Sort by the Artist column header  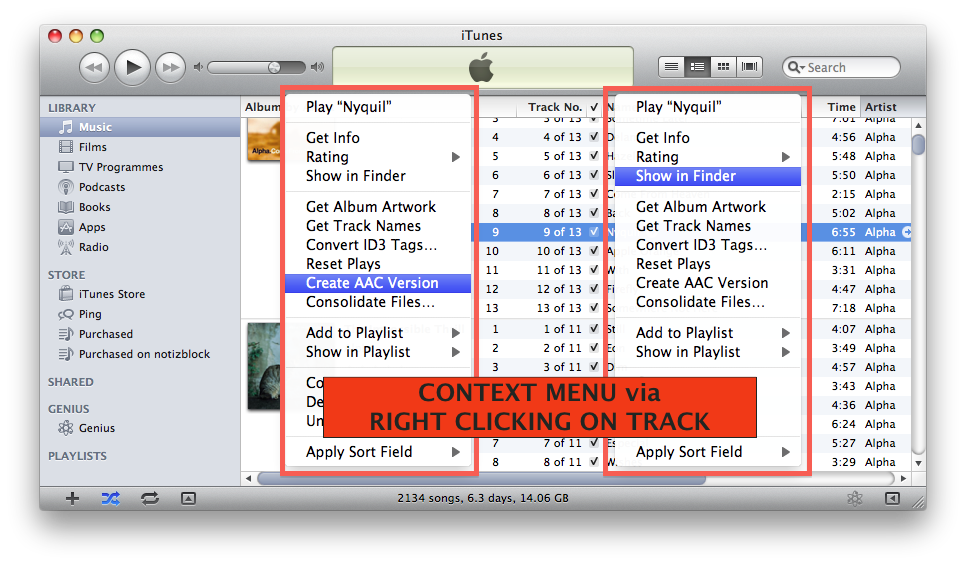880,107
